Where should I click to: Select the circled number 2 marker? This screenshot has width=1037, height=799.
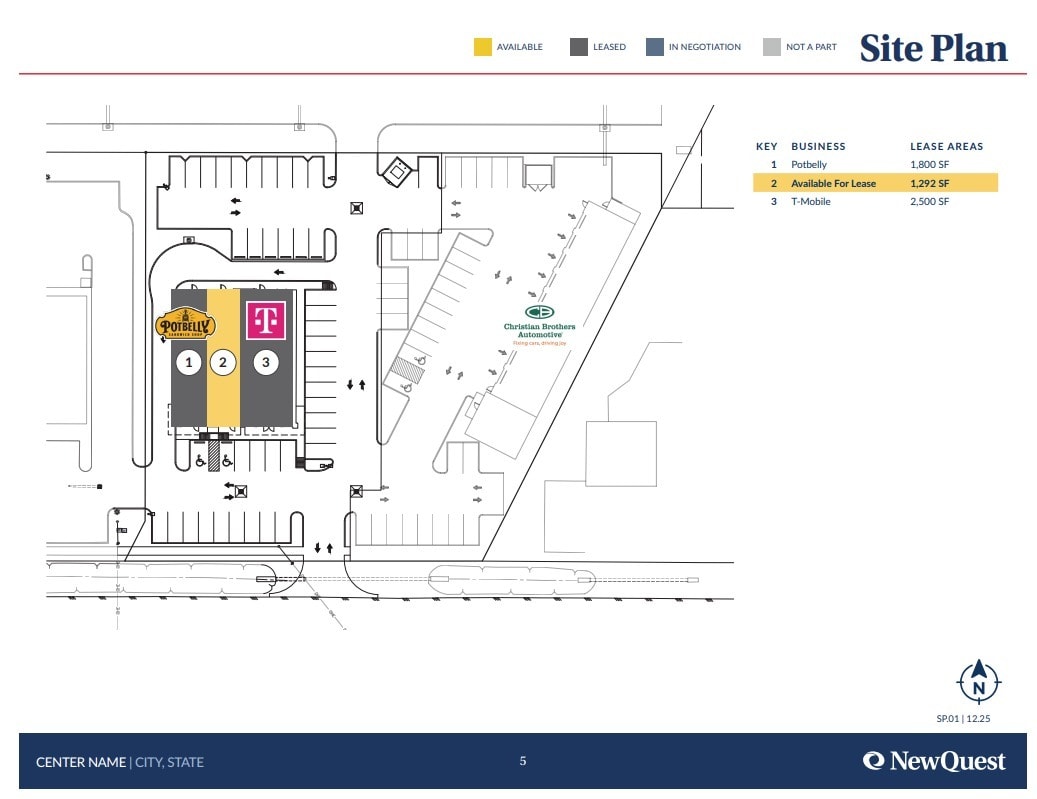coord(223,362)
